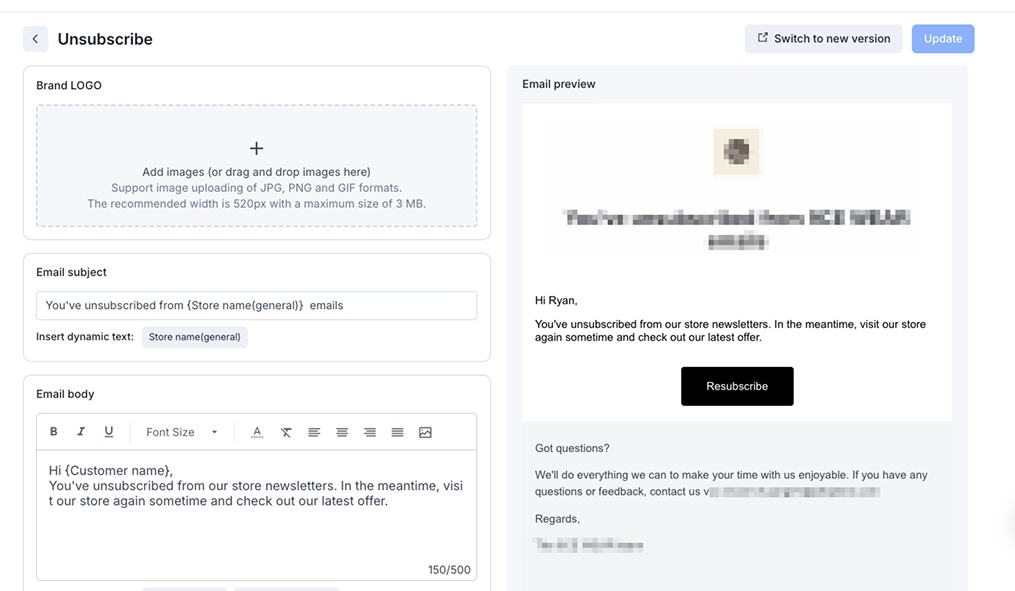Click the plus icon to add brand logo
This screenshot has height=591, width=1015.
click(x=257, y=148)
